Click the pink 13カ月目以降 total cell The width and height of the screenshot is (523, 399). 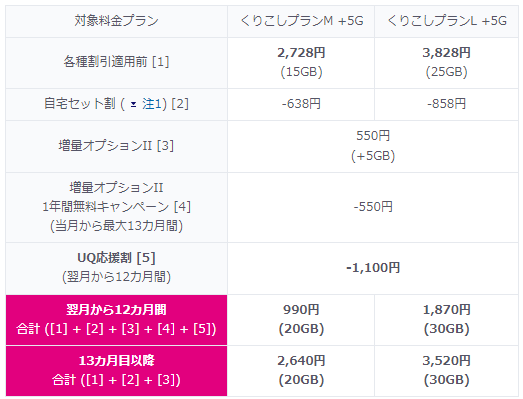116,371
